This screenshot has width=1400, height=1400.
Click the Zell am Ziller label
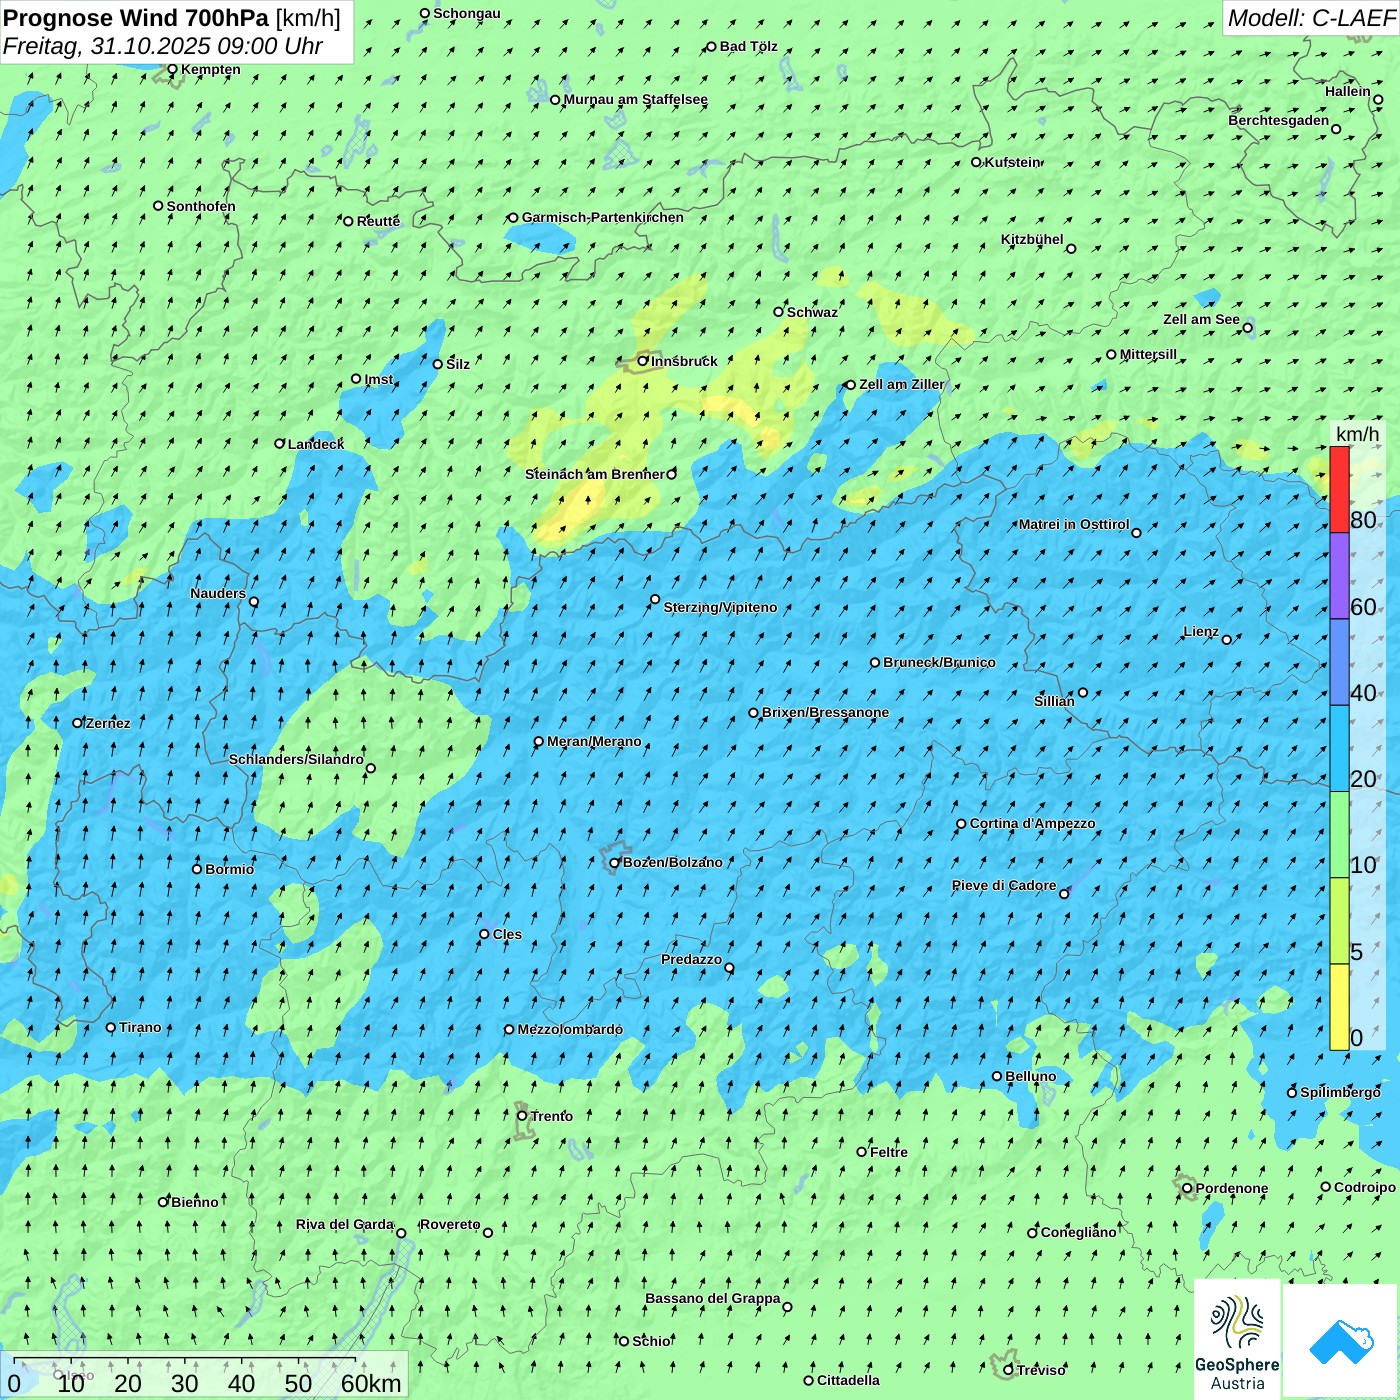(x=901, y=384)
